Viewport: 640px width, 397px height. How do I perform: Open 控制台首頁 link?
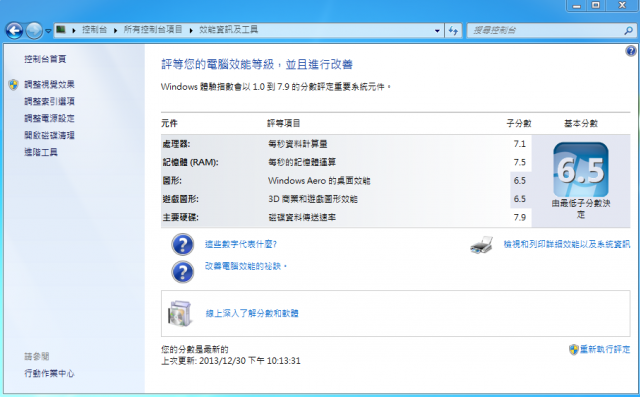pyautogui.click(x=45, y=59)
